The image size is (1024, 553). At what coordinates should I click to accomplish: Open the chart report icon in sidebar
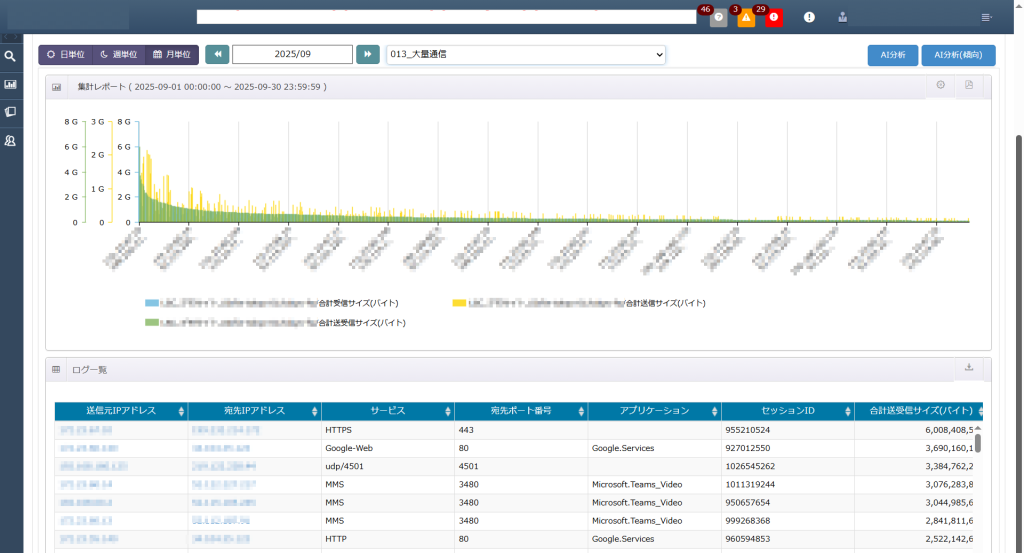10,85
